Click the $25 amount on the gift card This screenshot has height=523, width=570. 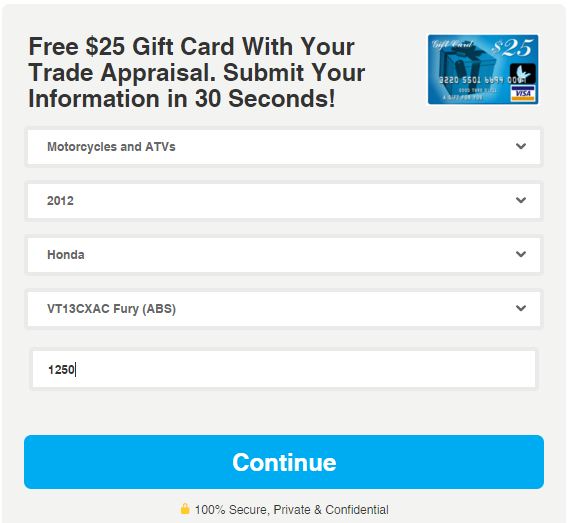(512, 48)
